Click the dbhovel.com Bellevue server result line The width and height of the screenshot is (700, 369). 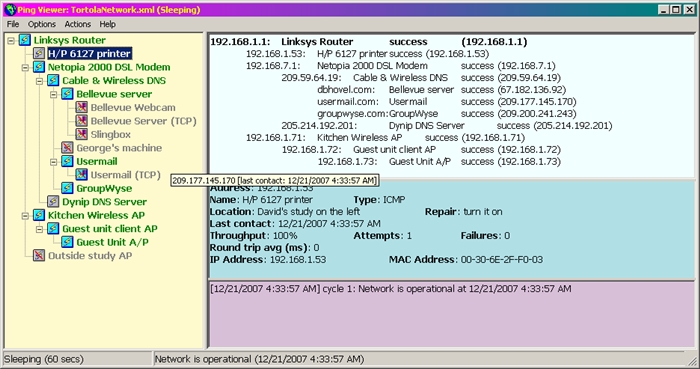coord(442,90)
